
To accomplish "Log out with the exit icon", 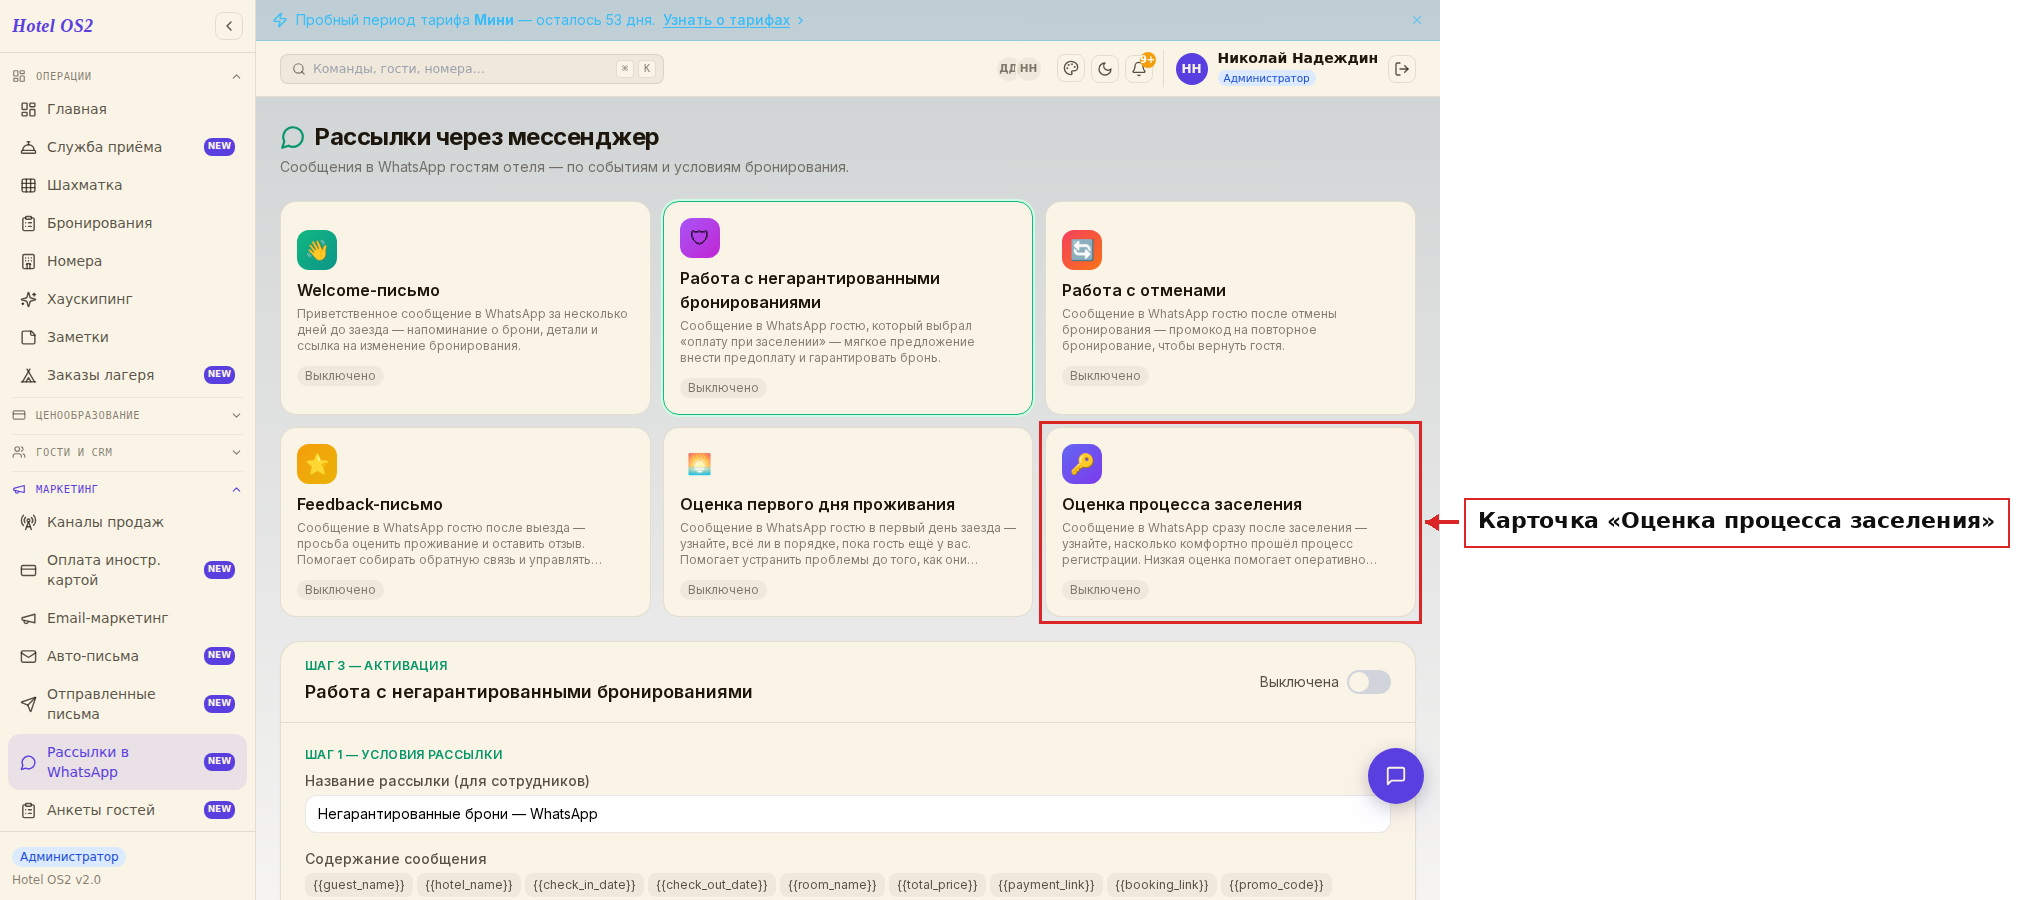I will pyautogui.click(x=1402, y=69).
